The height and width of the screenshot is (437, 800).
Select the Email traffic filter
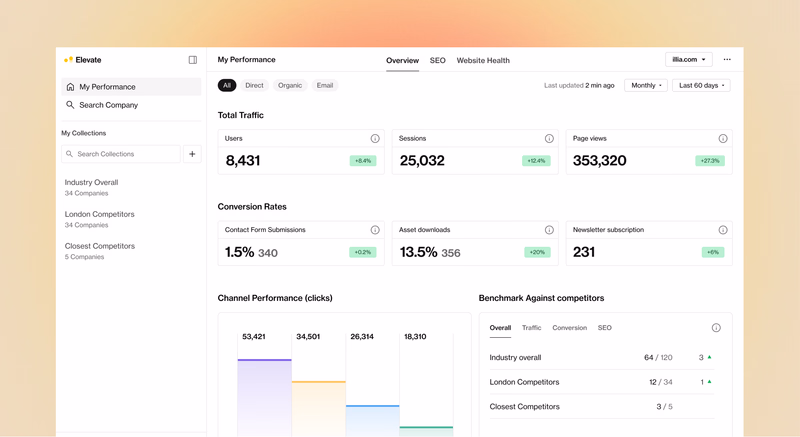pos(324,85)
